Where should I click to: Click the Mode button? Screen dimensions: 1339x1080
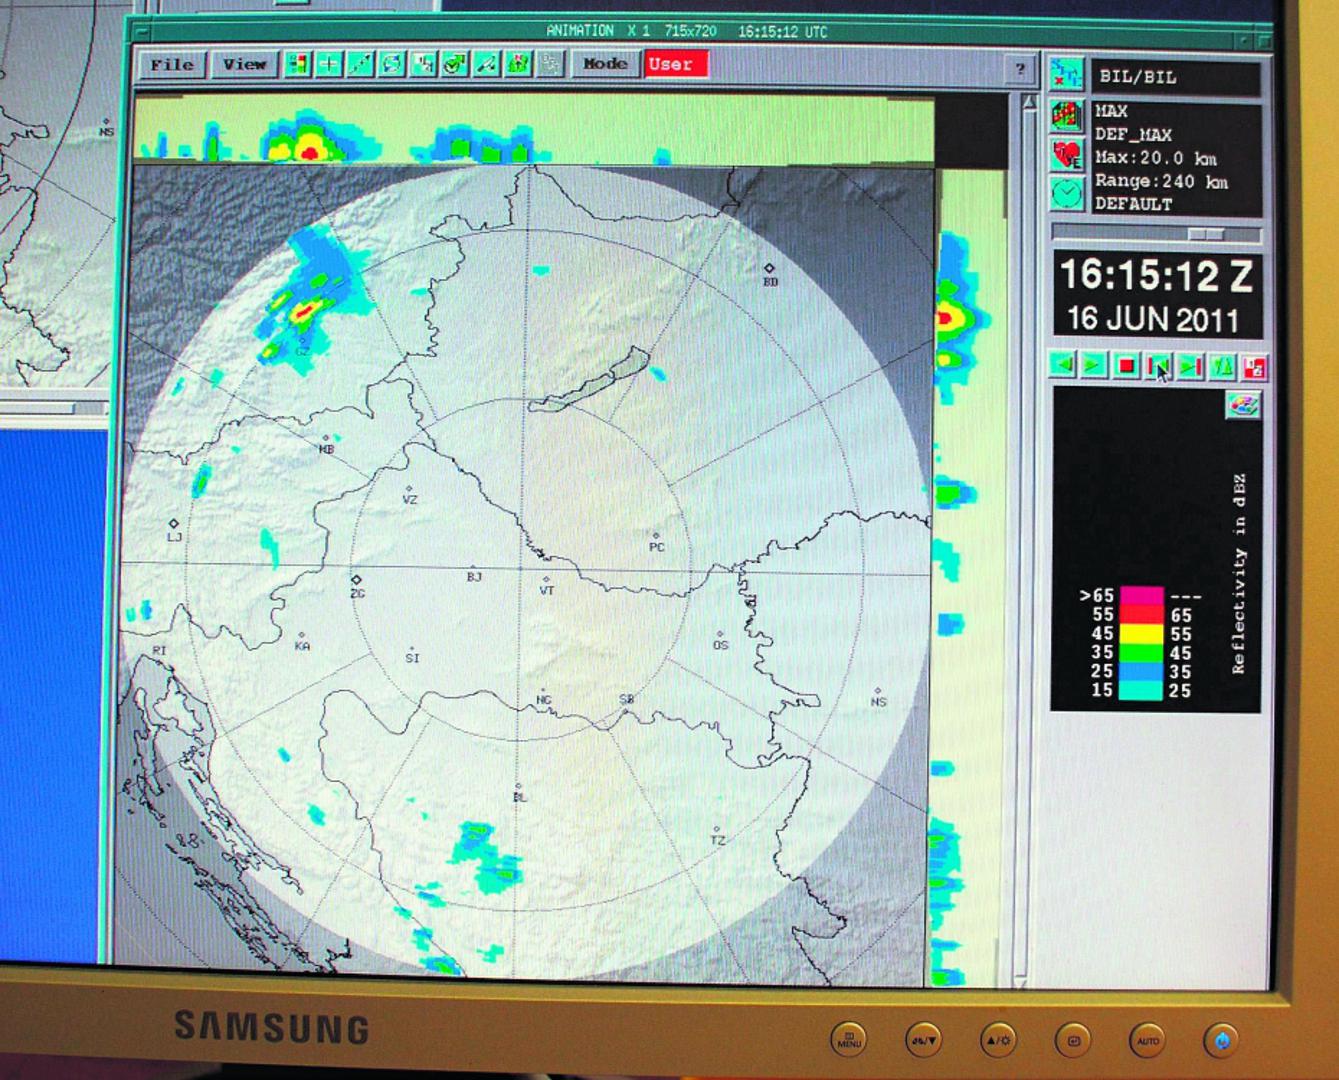(x=605, y=64)
